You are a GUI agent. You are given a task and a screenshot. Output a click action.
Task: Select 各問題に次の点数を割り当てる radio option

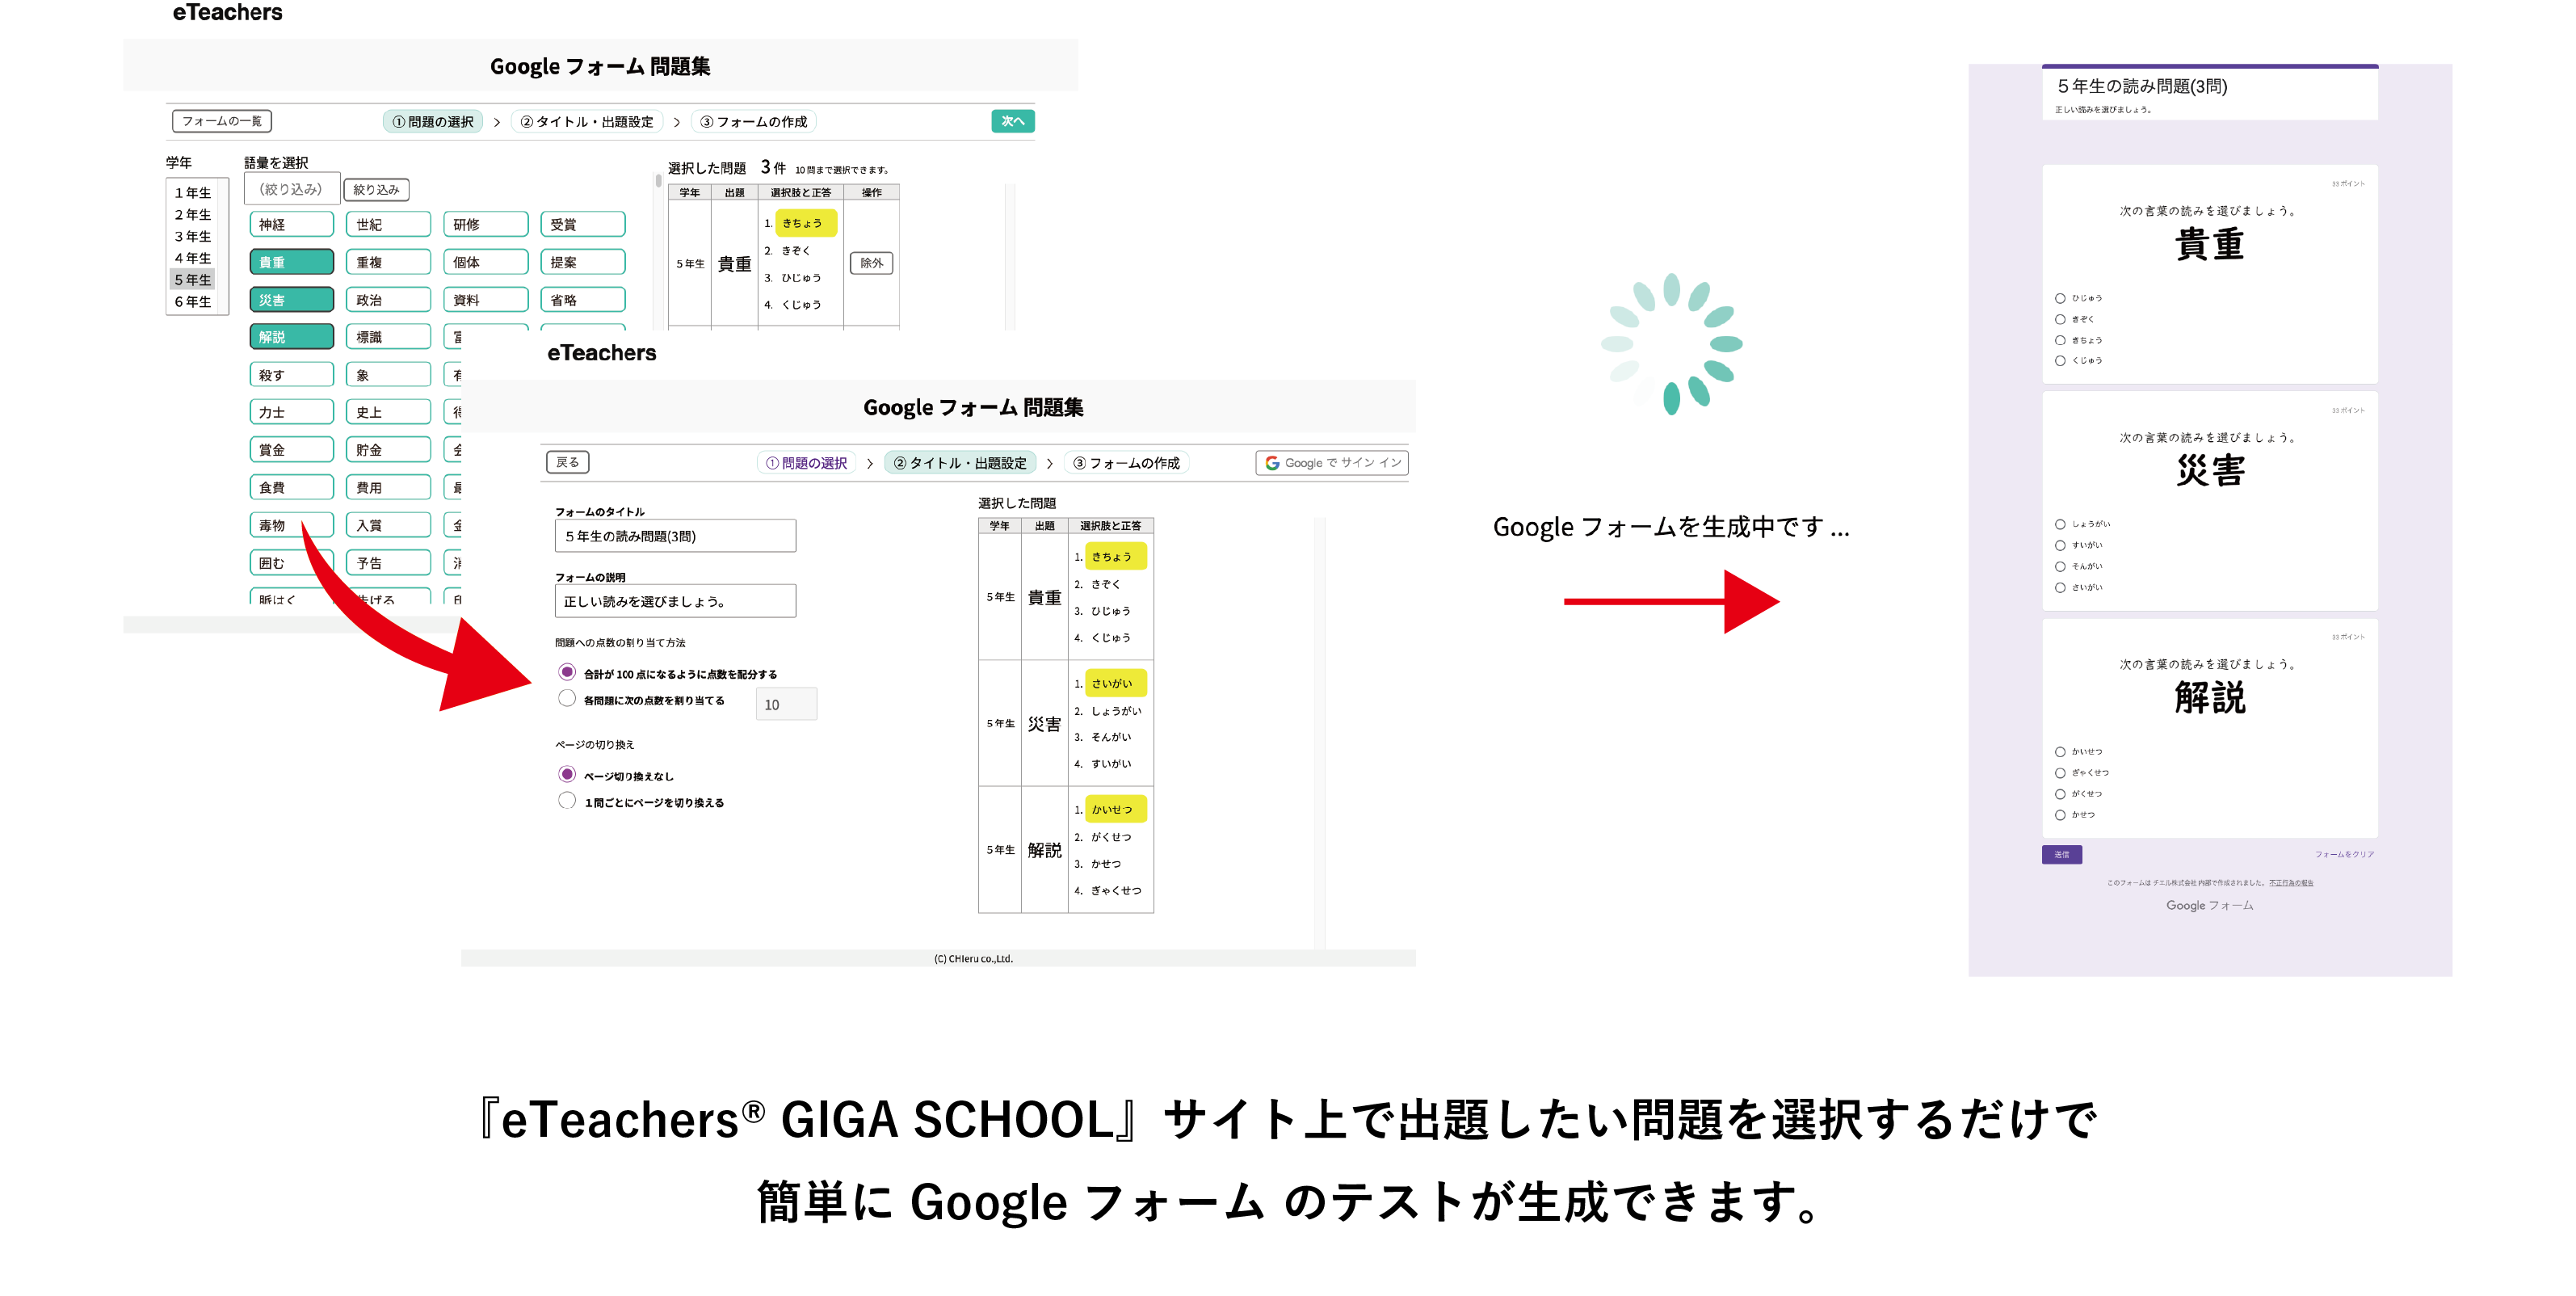point(567,699)
